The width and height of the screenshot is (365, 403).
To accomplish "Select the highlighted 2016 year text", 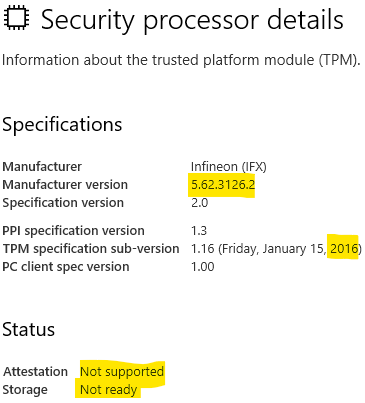I will (x=344, y=249).
